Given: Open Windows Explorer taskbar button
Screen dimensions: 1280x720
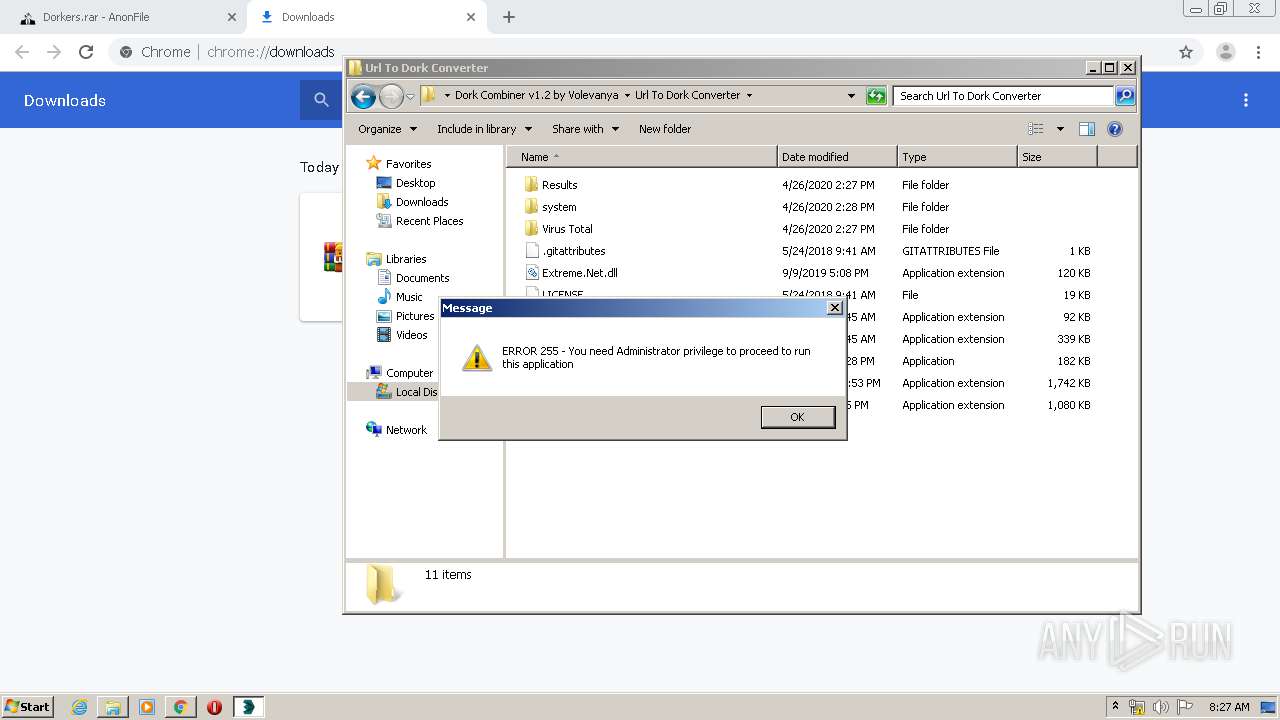Looking at the screenshot, I should click(x=113, y=707).
